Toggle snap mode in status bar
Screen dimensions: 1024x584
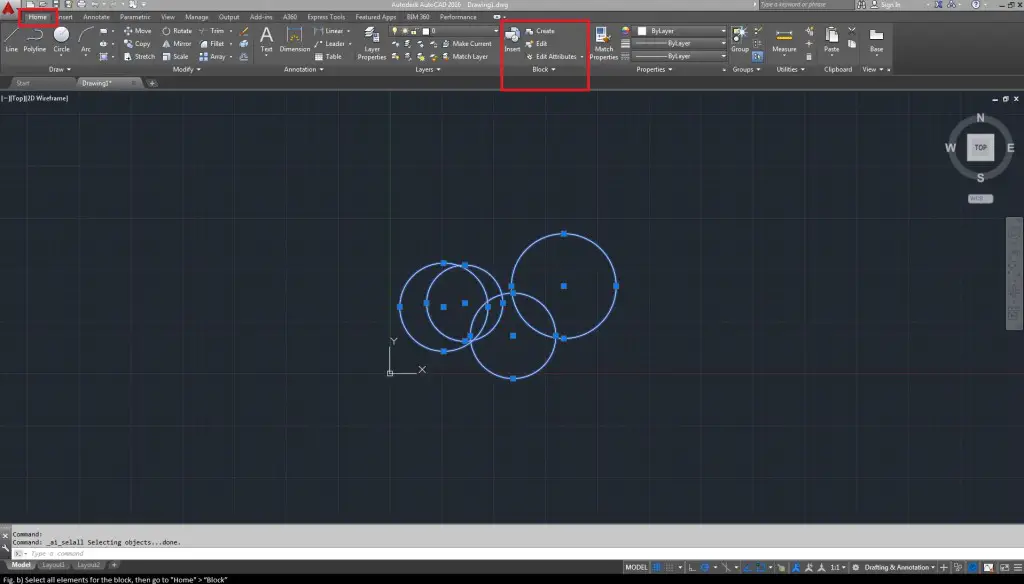coord(669,567)
